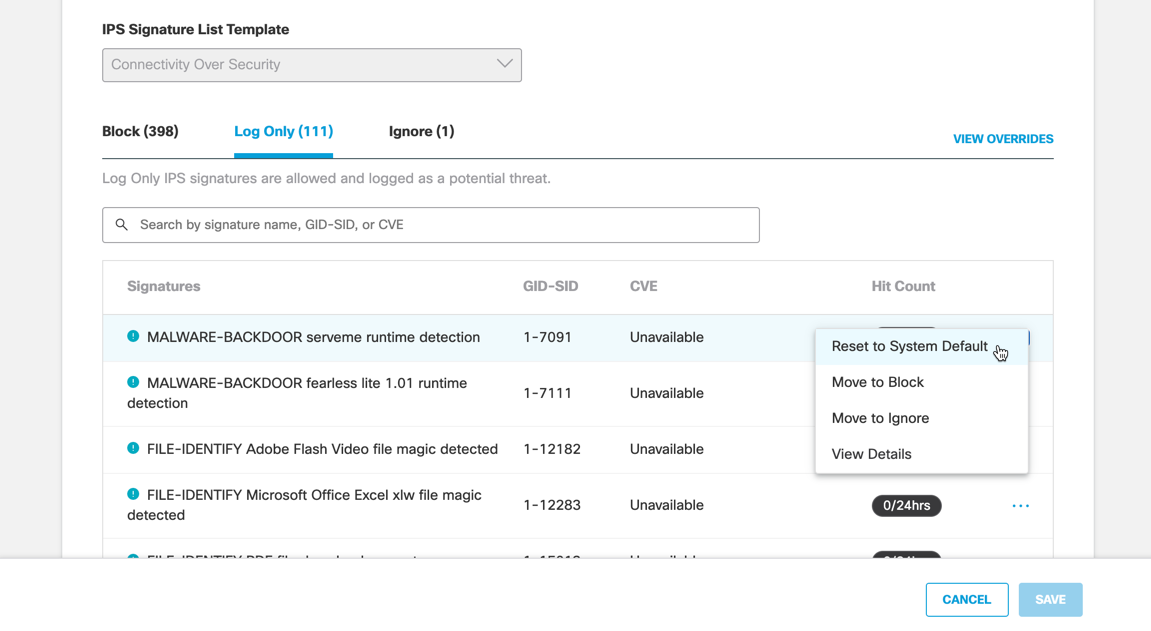Click the GID-SID value 1-12182
The width and height of the screenshot is (1151, 631).
(552, 449)
